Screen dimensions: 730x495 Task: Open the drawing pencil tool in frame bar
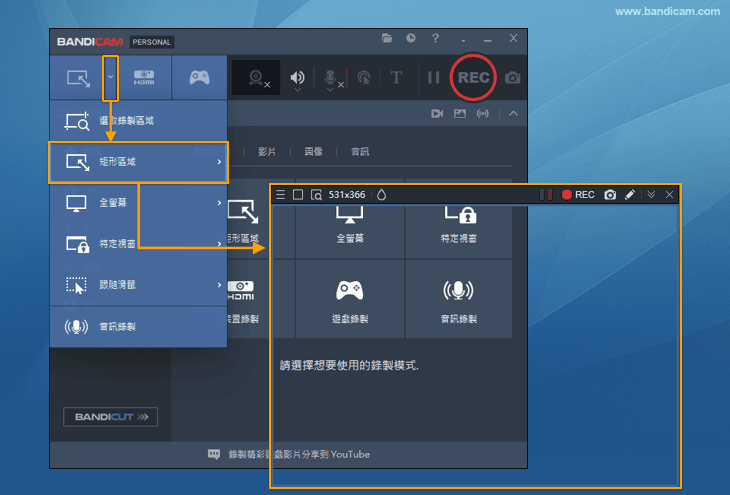coord(630,195)
